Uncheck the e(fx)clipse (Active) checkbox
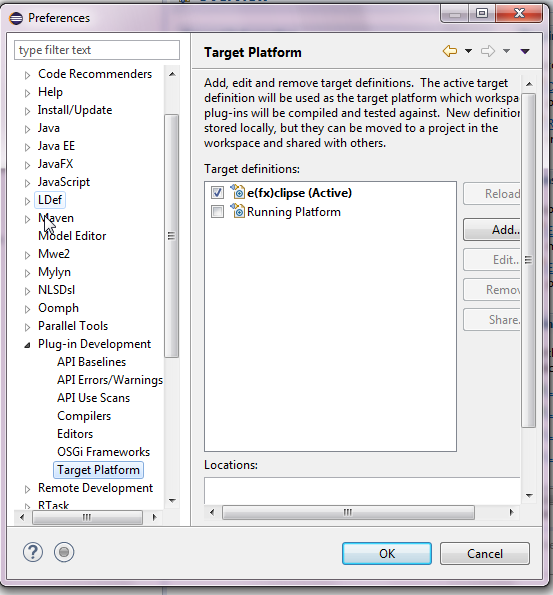Viewport: 553px width, 595px height. tap(217, 192)
